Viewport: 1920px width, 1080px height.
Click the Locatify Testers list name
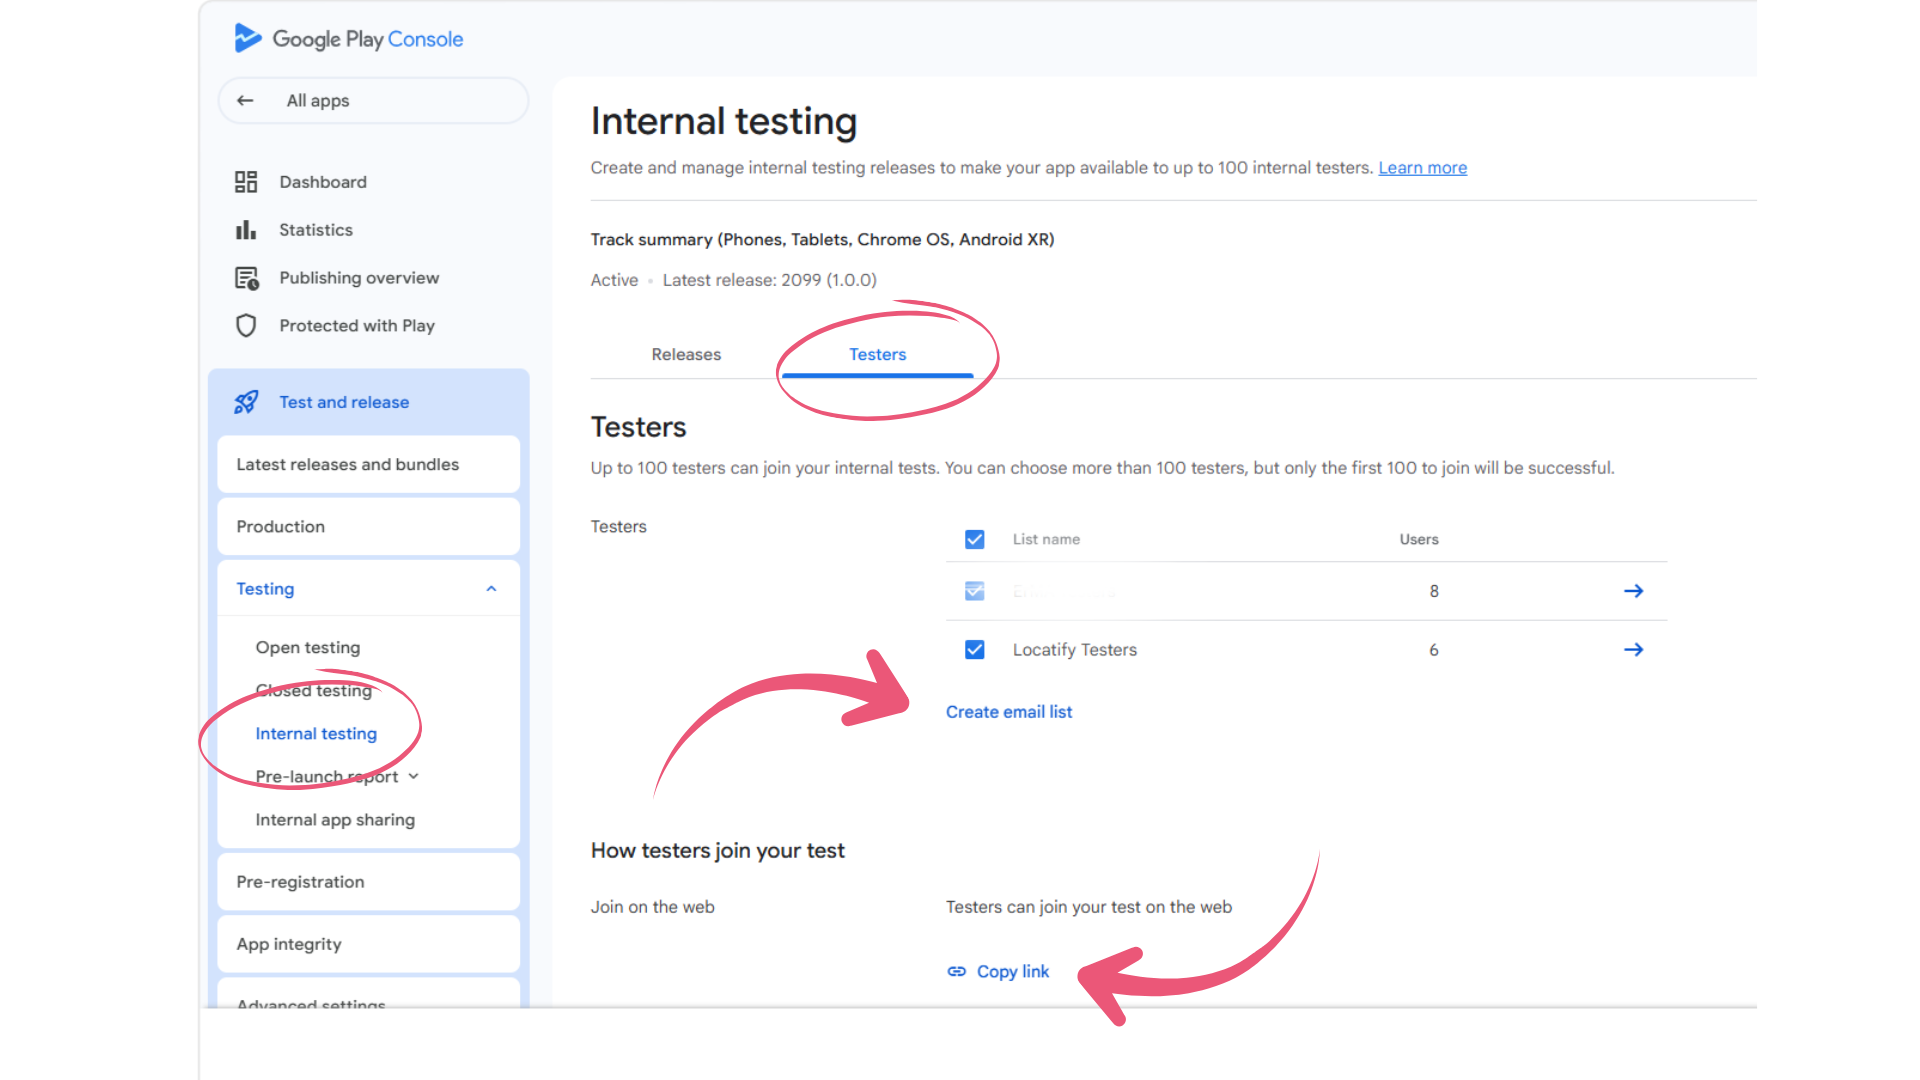pos(1075,650)
